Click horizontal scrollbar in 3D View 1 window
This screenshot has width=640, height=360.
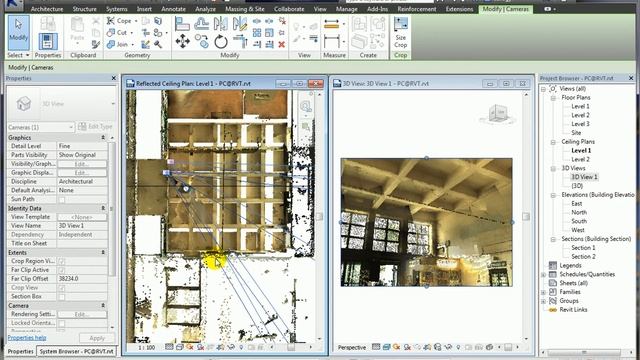508,347
